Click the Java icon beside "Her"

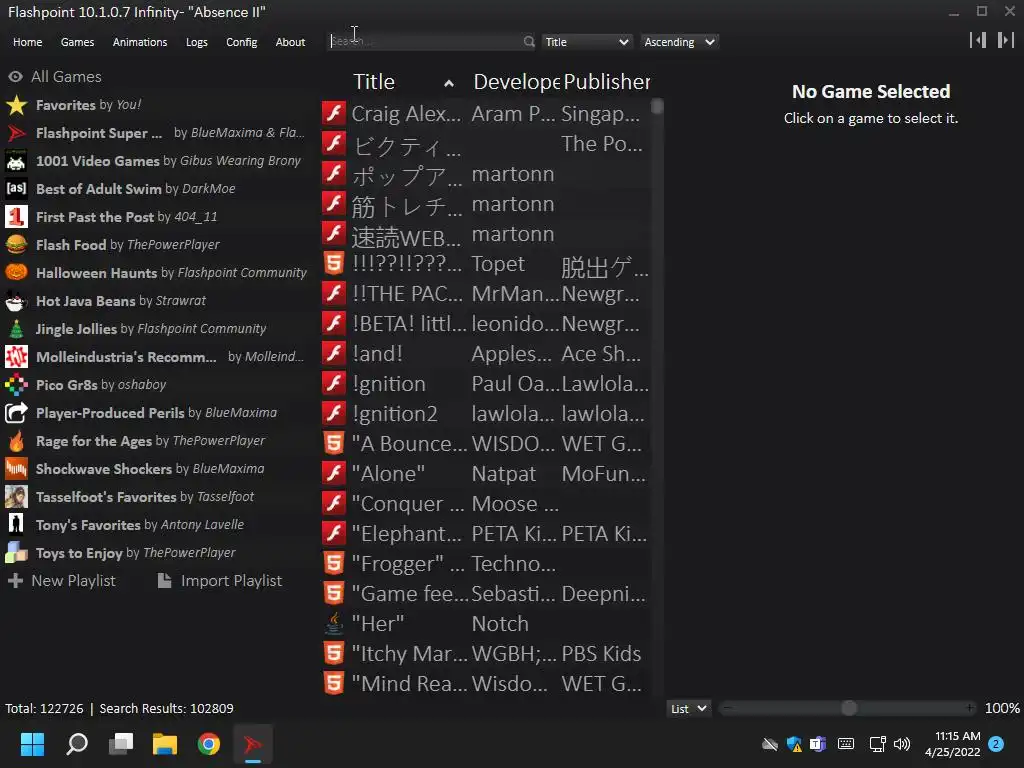[334, 624]
